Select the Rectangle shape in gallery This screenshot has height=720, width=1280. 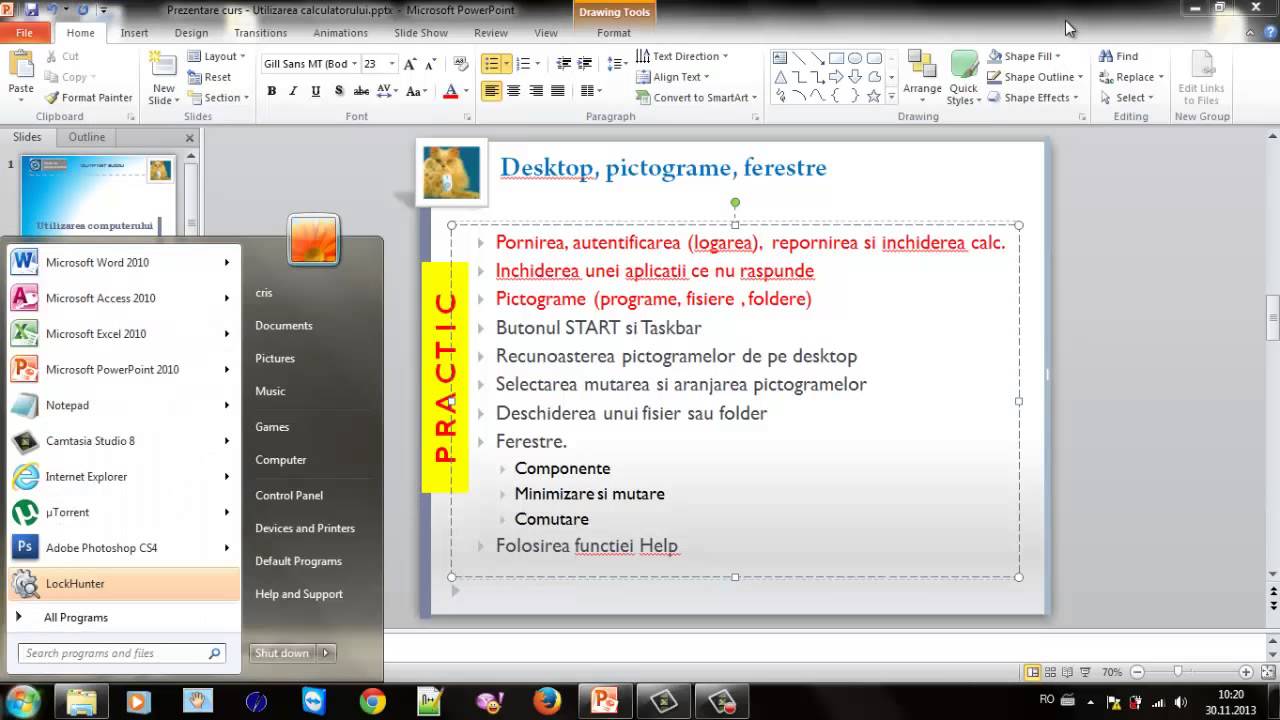[837, 58]
